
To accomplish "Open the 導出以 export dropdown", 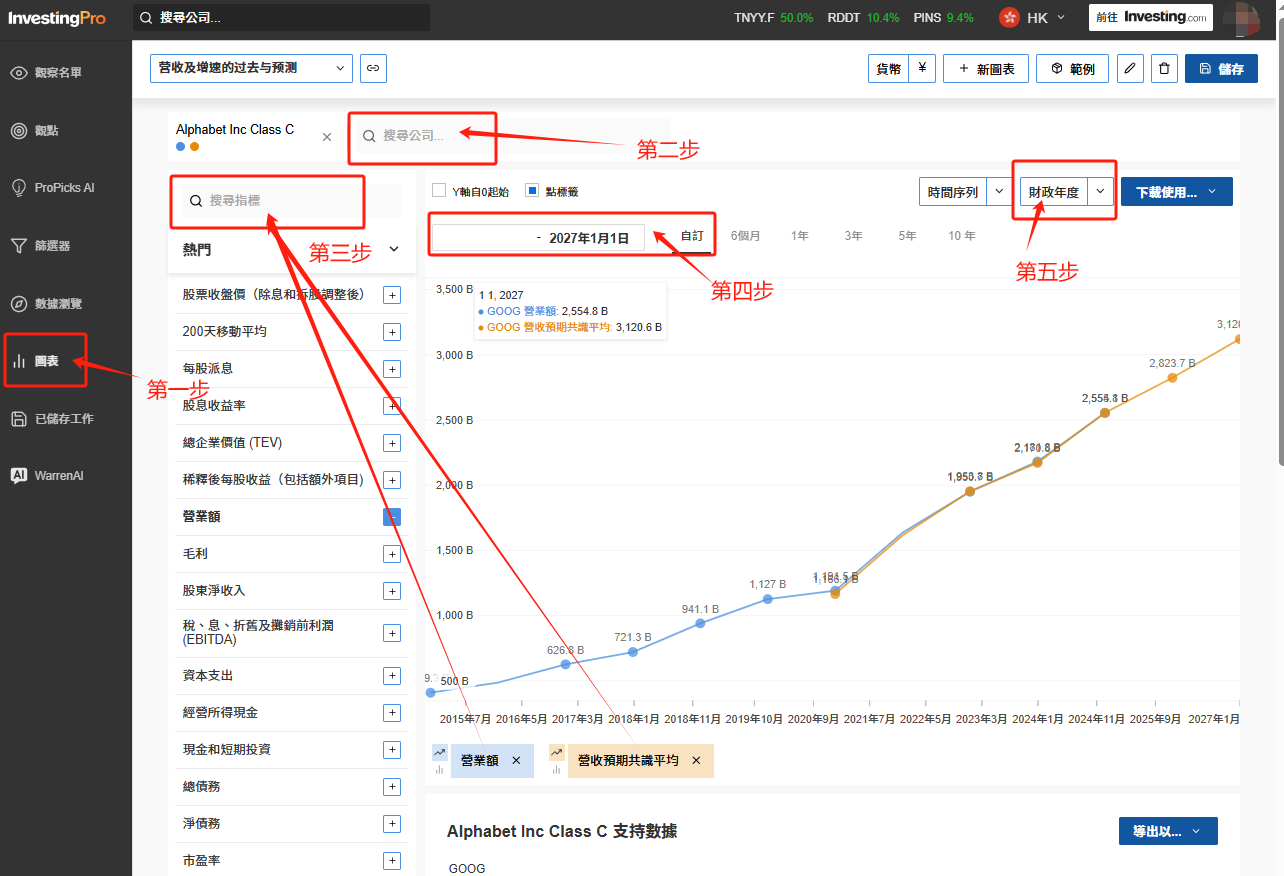I will click(x=1168, y=831).
